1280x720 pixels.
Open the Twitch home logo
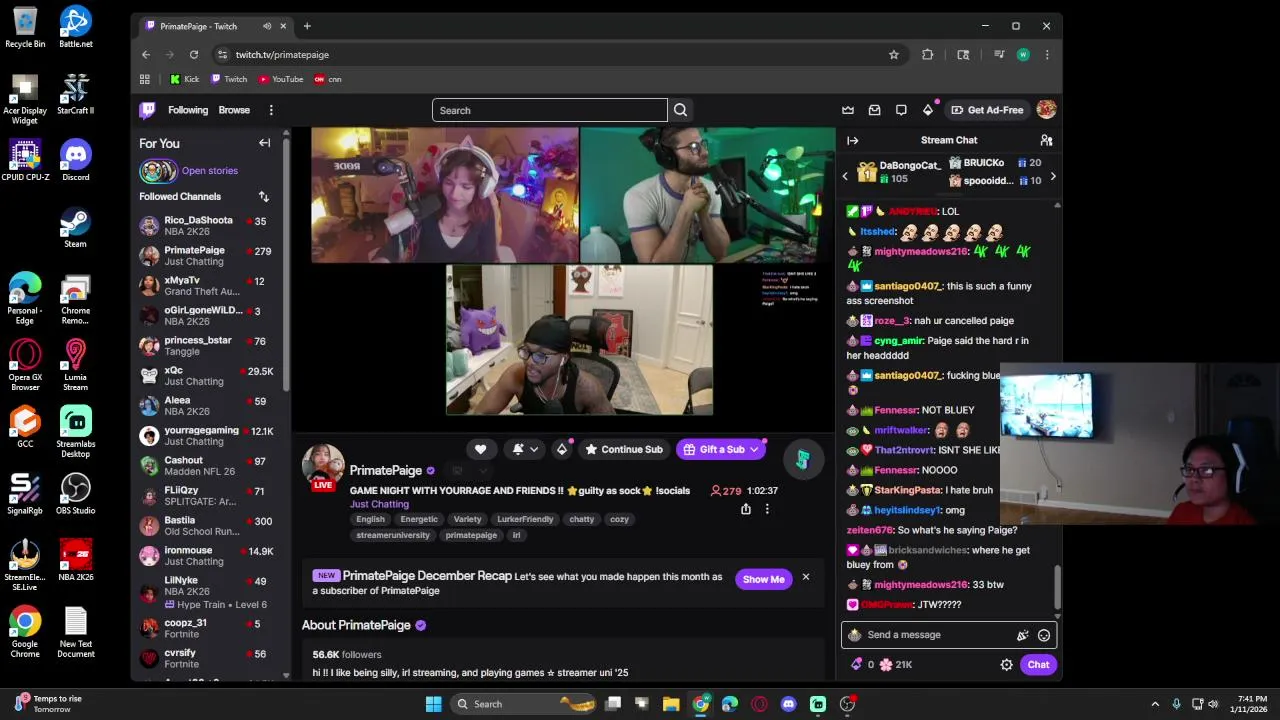147,110
